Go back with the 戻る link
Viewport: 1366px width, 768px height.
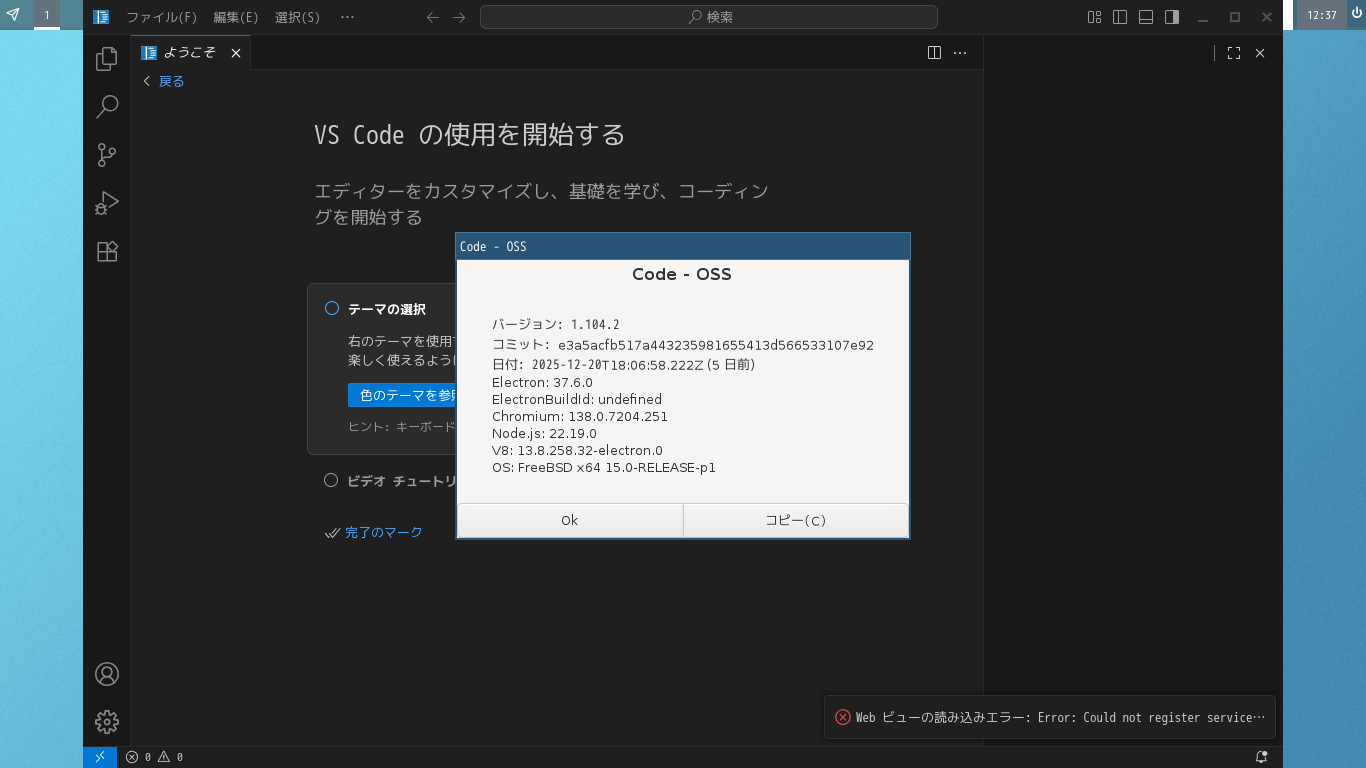click(x=164, y=81)
